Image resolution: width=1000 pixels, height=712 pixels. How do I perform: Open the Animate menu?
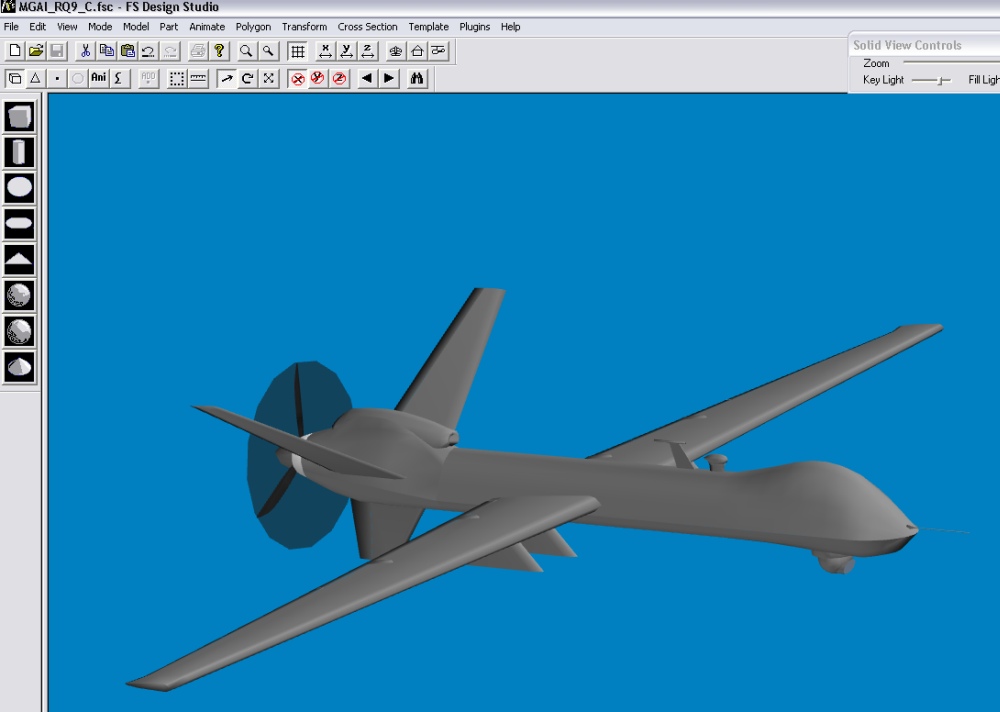[207, 27]
